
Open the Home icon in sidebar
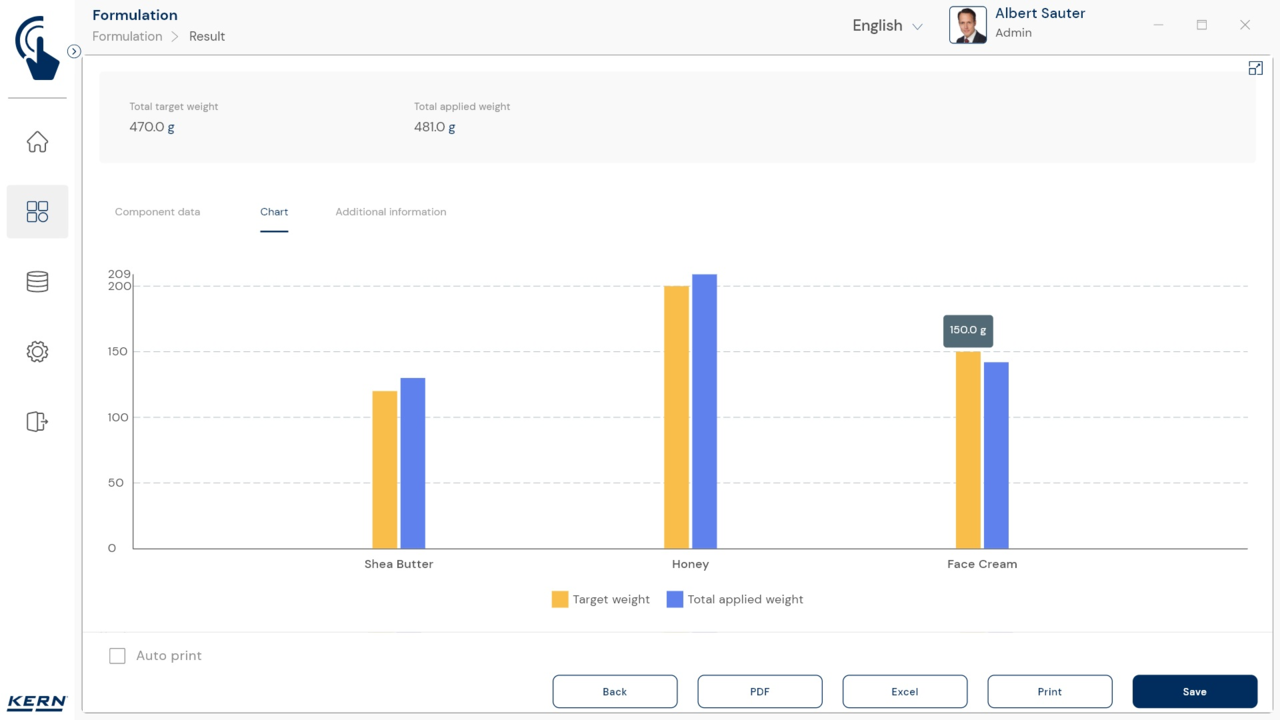(x=37, y=142)
